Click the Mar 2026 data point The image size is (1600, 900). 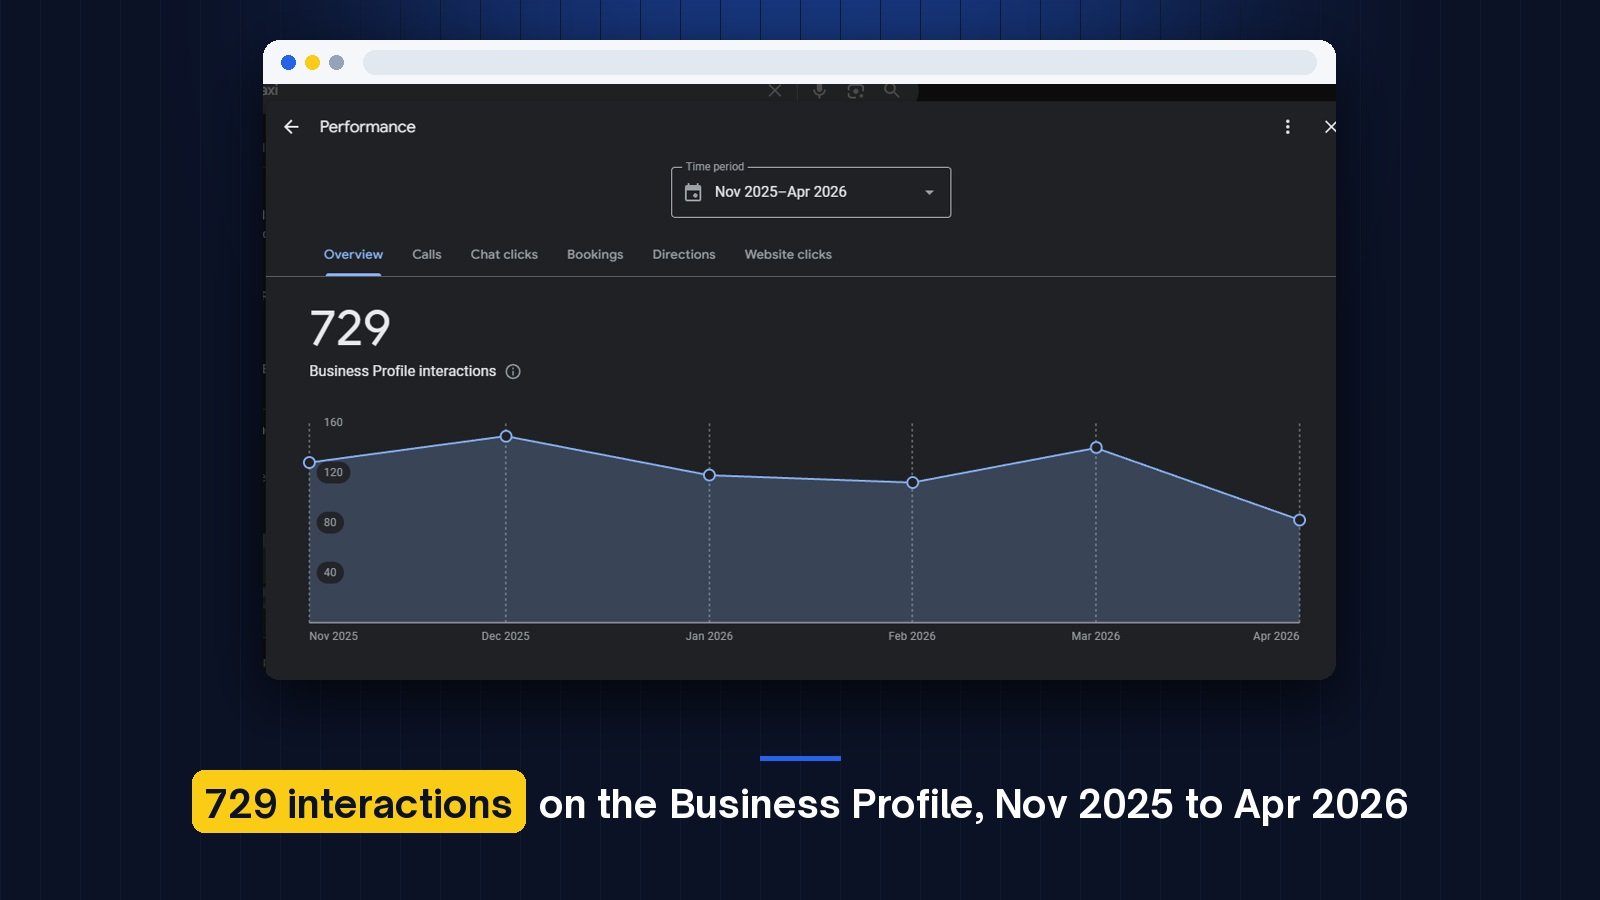tap(1096, 447)
